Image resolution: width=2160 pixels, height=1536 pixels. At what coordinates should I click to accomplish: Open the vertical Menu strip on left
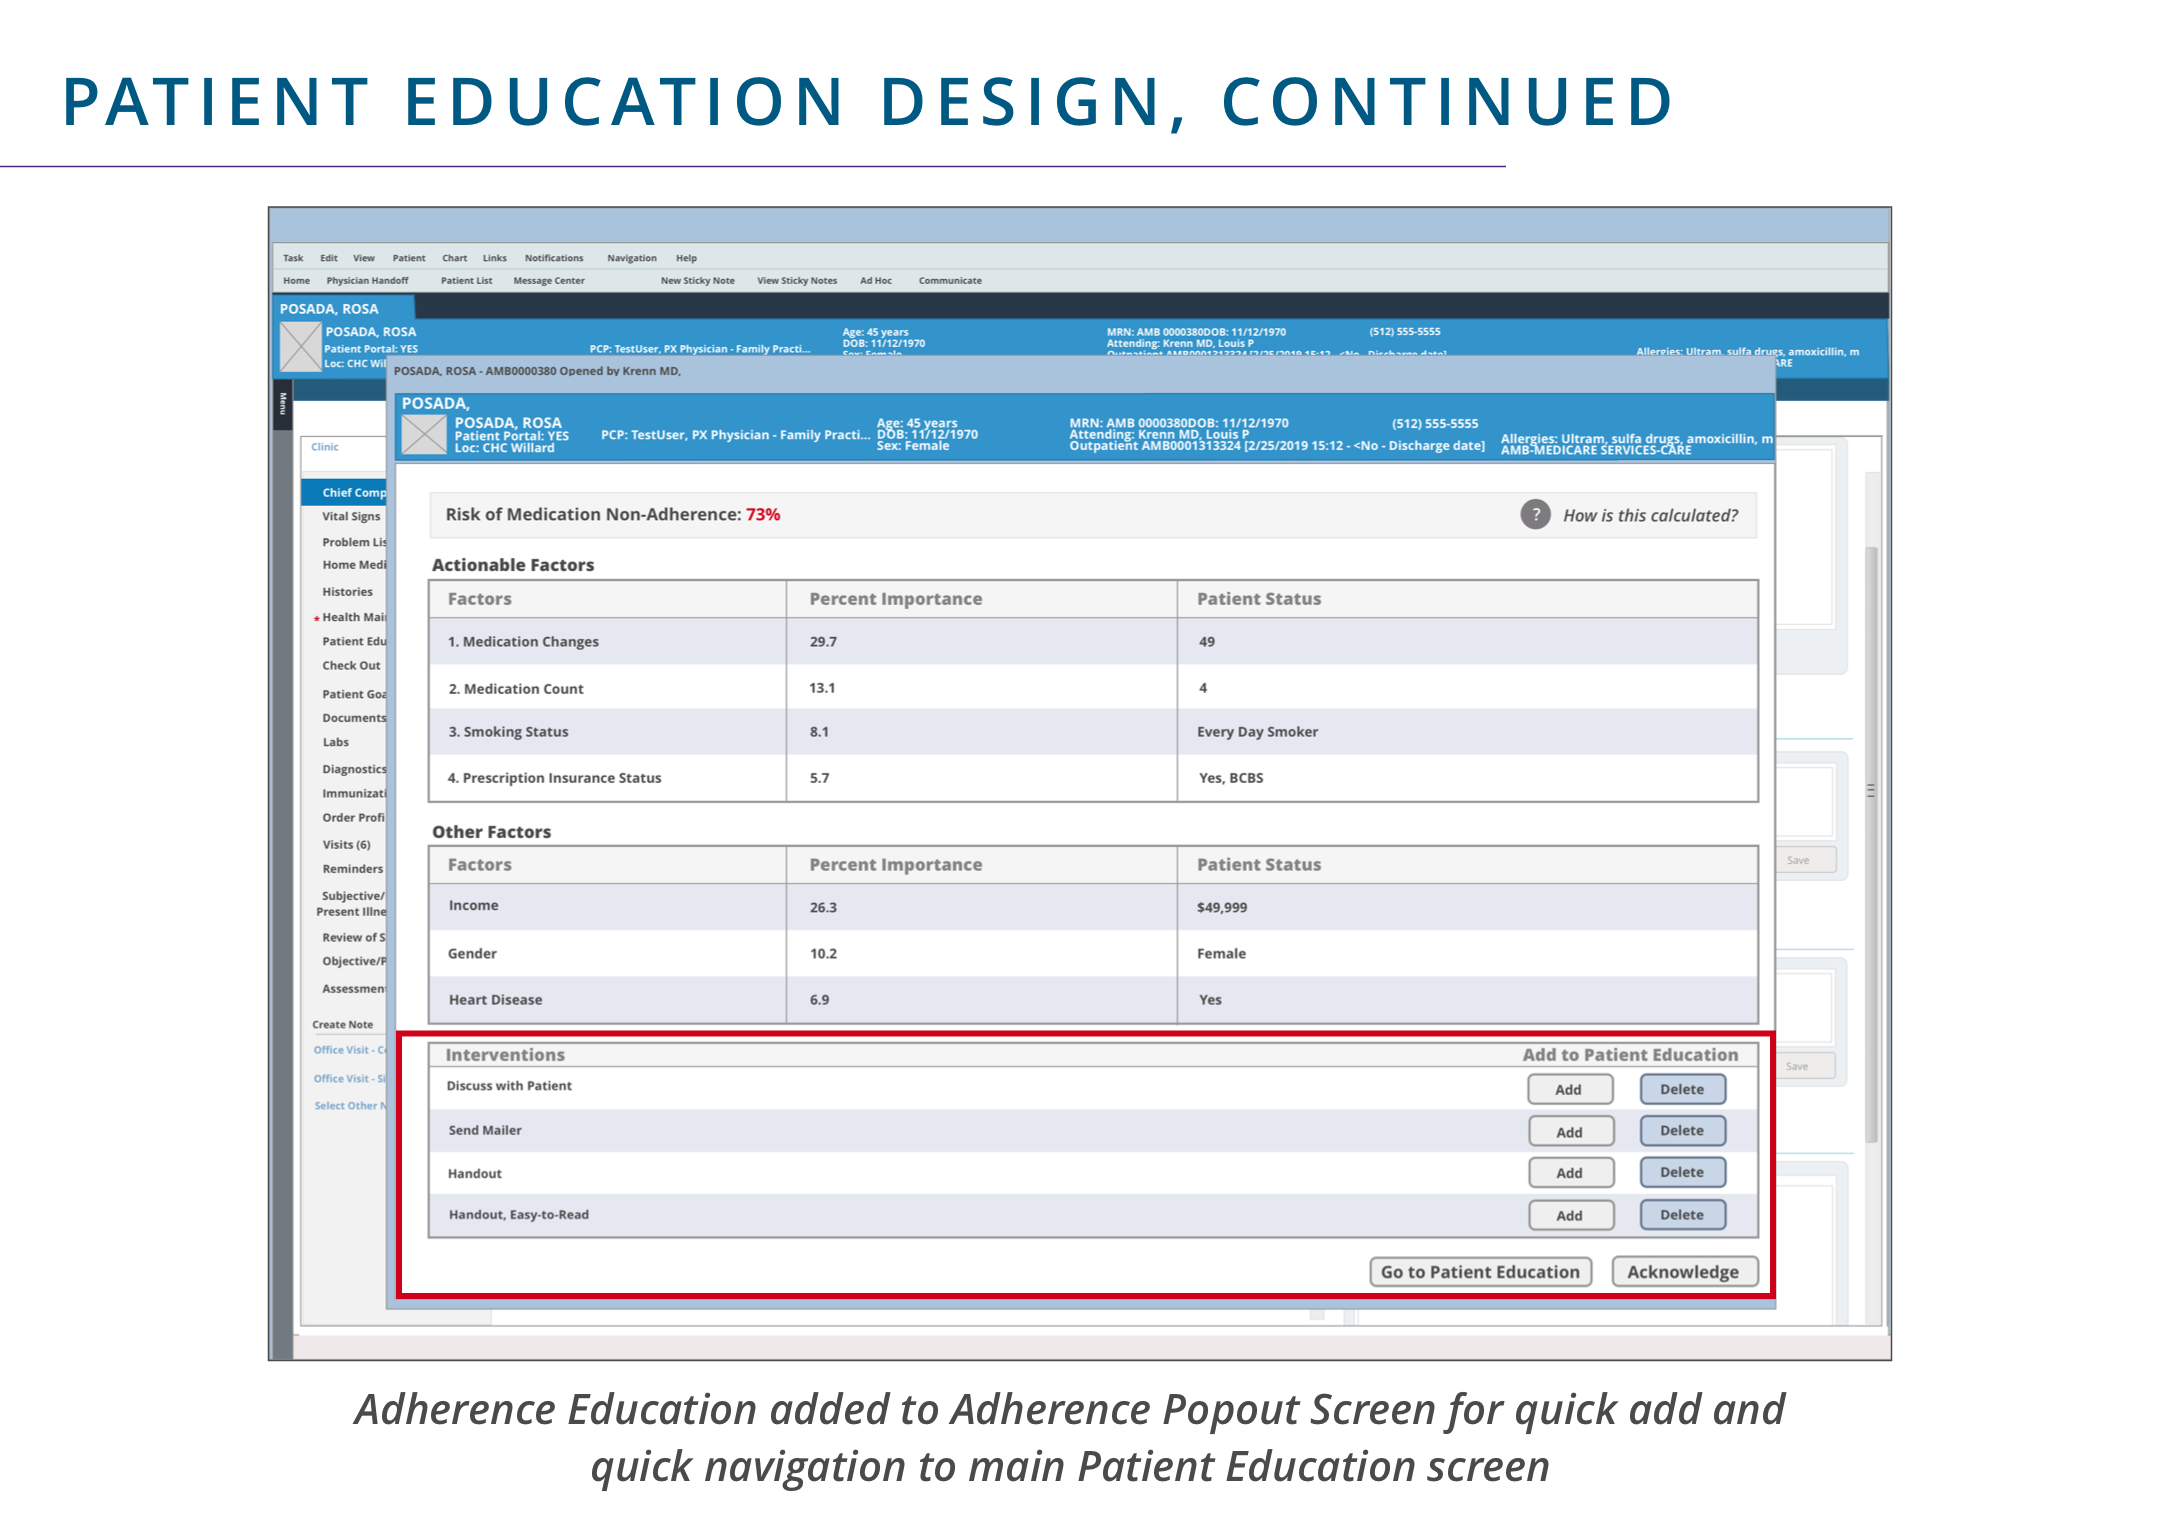(283, 404)
